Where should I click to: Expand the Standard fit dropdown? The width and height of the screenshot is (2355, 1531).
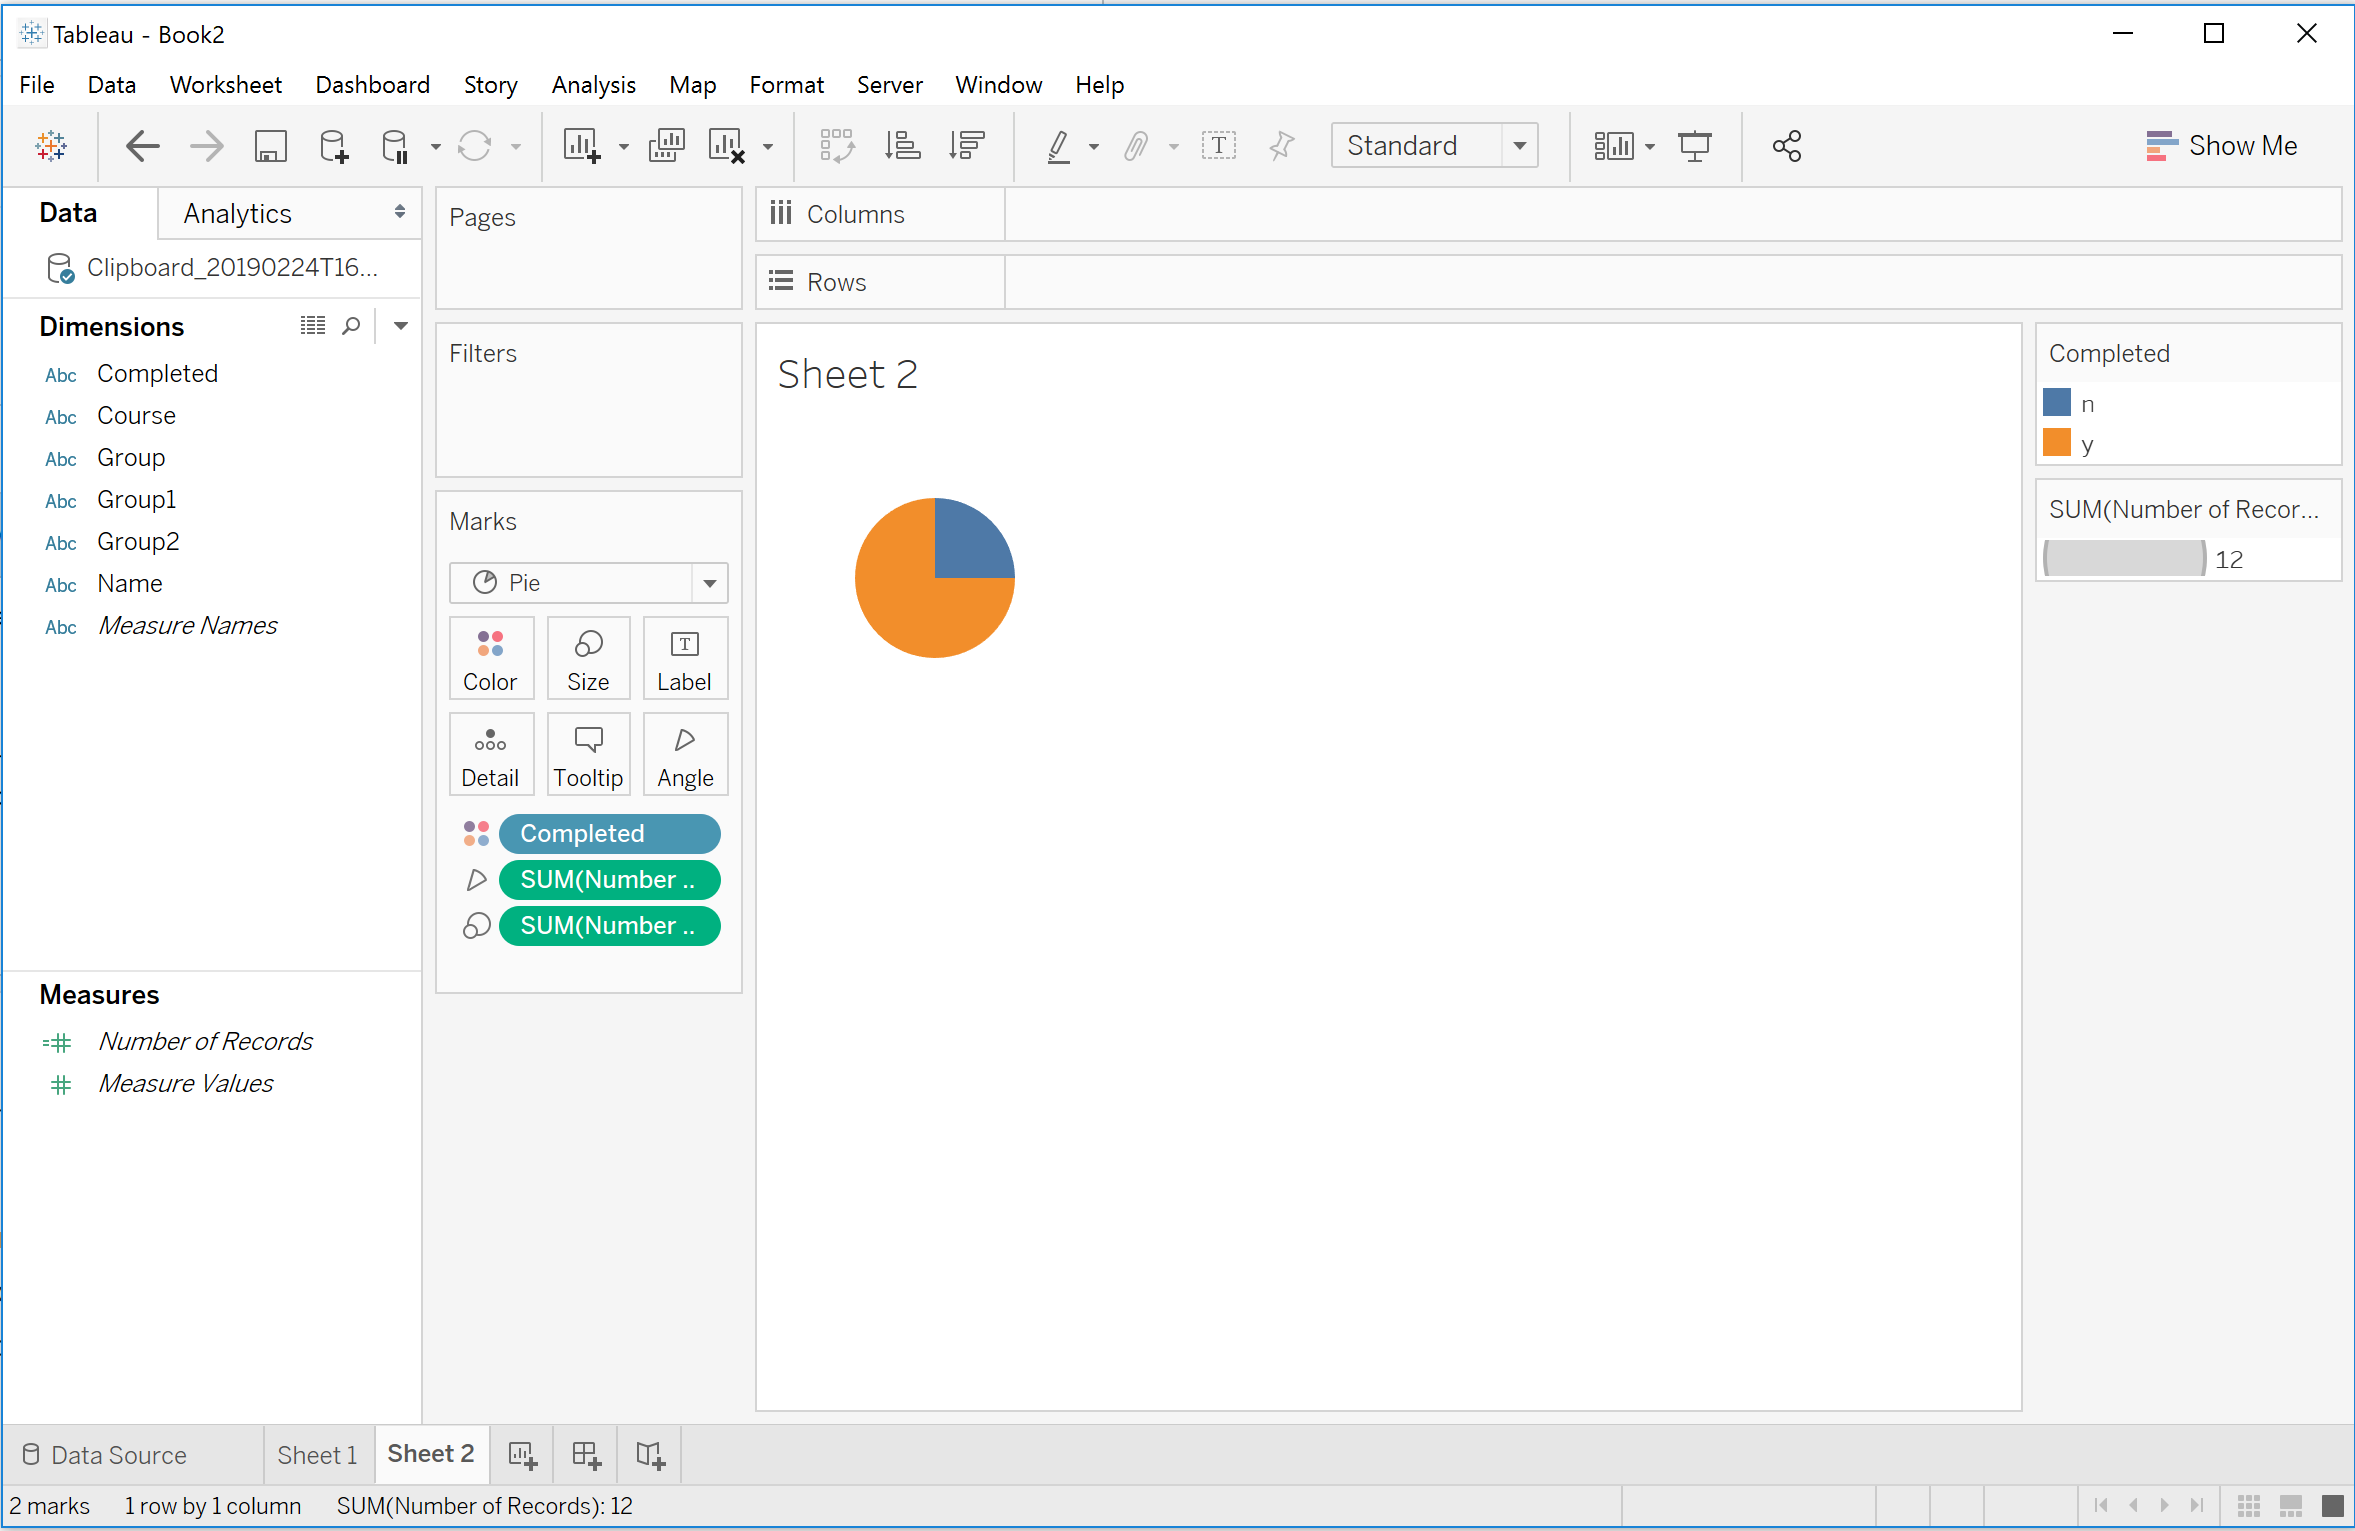pyautogui.click(x=1519, y=146)
